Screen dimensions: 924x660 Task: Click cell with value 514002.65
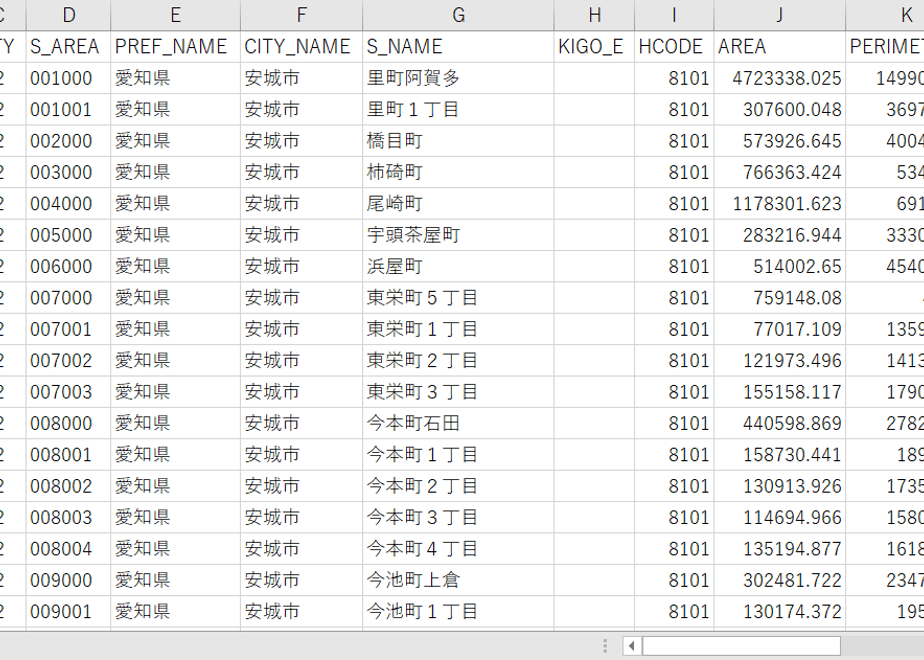tap(780, 266)
